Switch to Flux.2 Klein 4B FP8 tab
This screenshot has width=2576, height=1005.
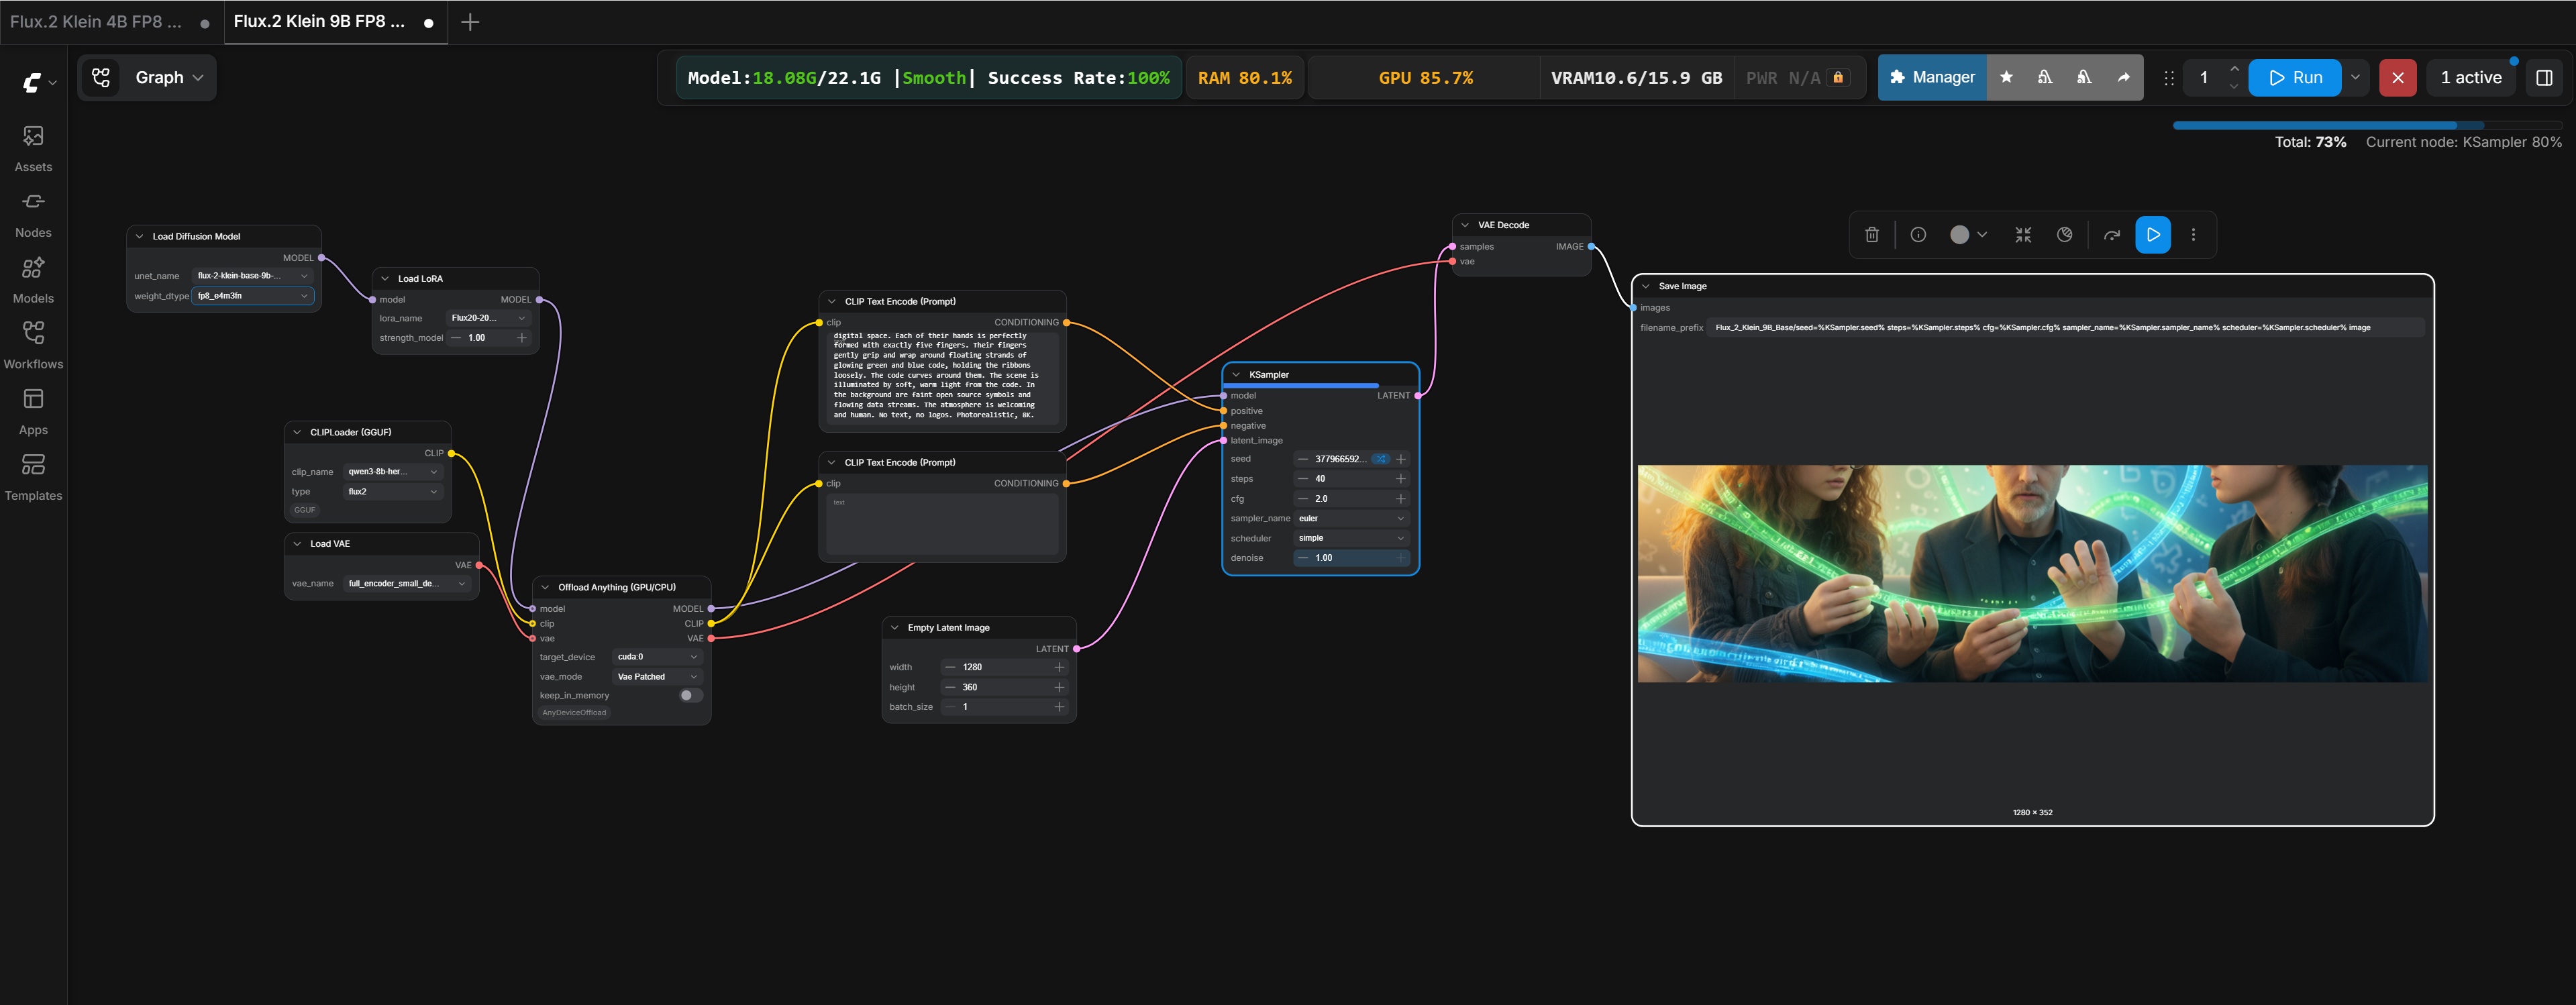pyautogui.click(x=110, y=22)
